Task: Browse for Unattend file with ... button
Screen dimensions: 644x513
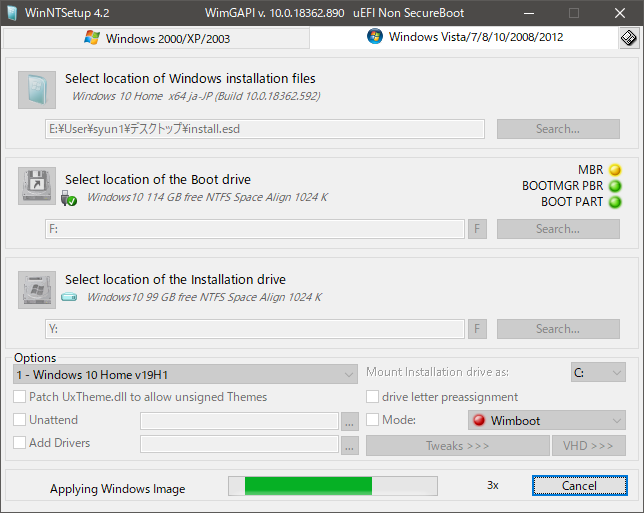Action: click(x=350, y=421)
